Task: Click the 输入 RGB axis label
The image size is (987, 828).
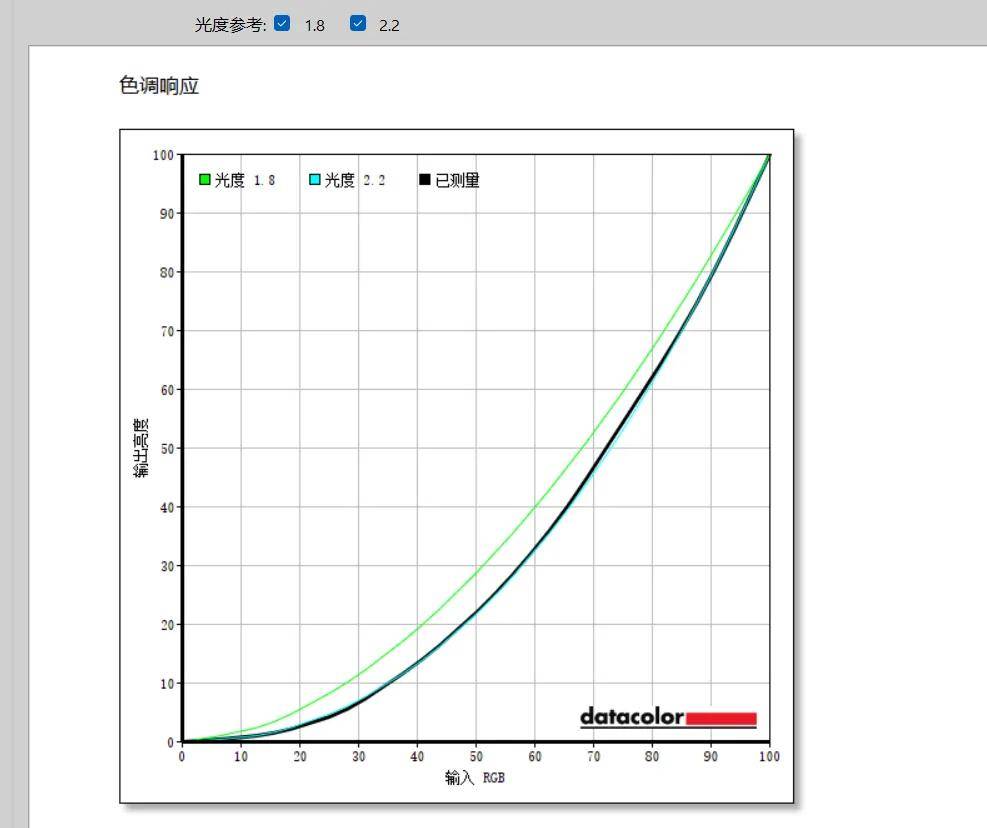Action: coord(475,778)
